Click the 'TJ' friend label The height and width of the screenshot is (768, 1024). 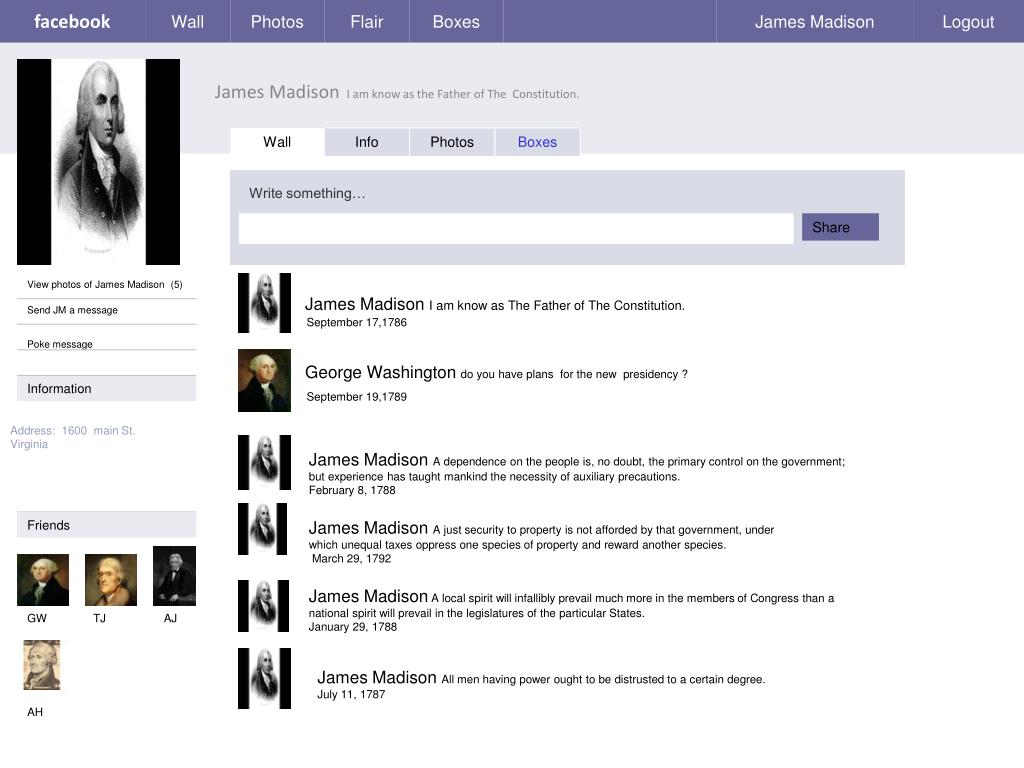pyautogui.click(x=99, y=618)
